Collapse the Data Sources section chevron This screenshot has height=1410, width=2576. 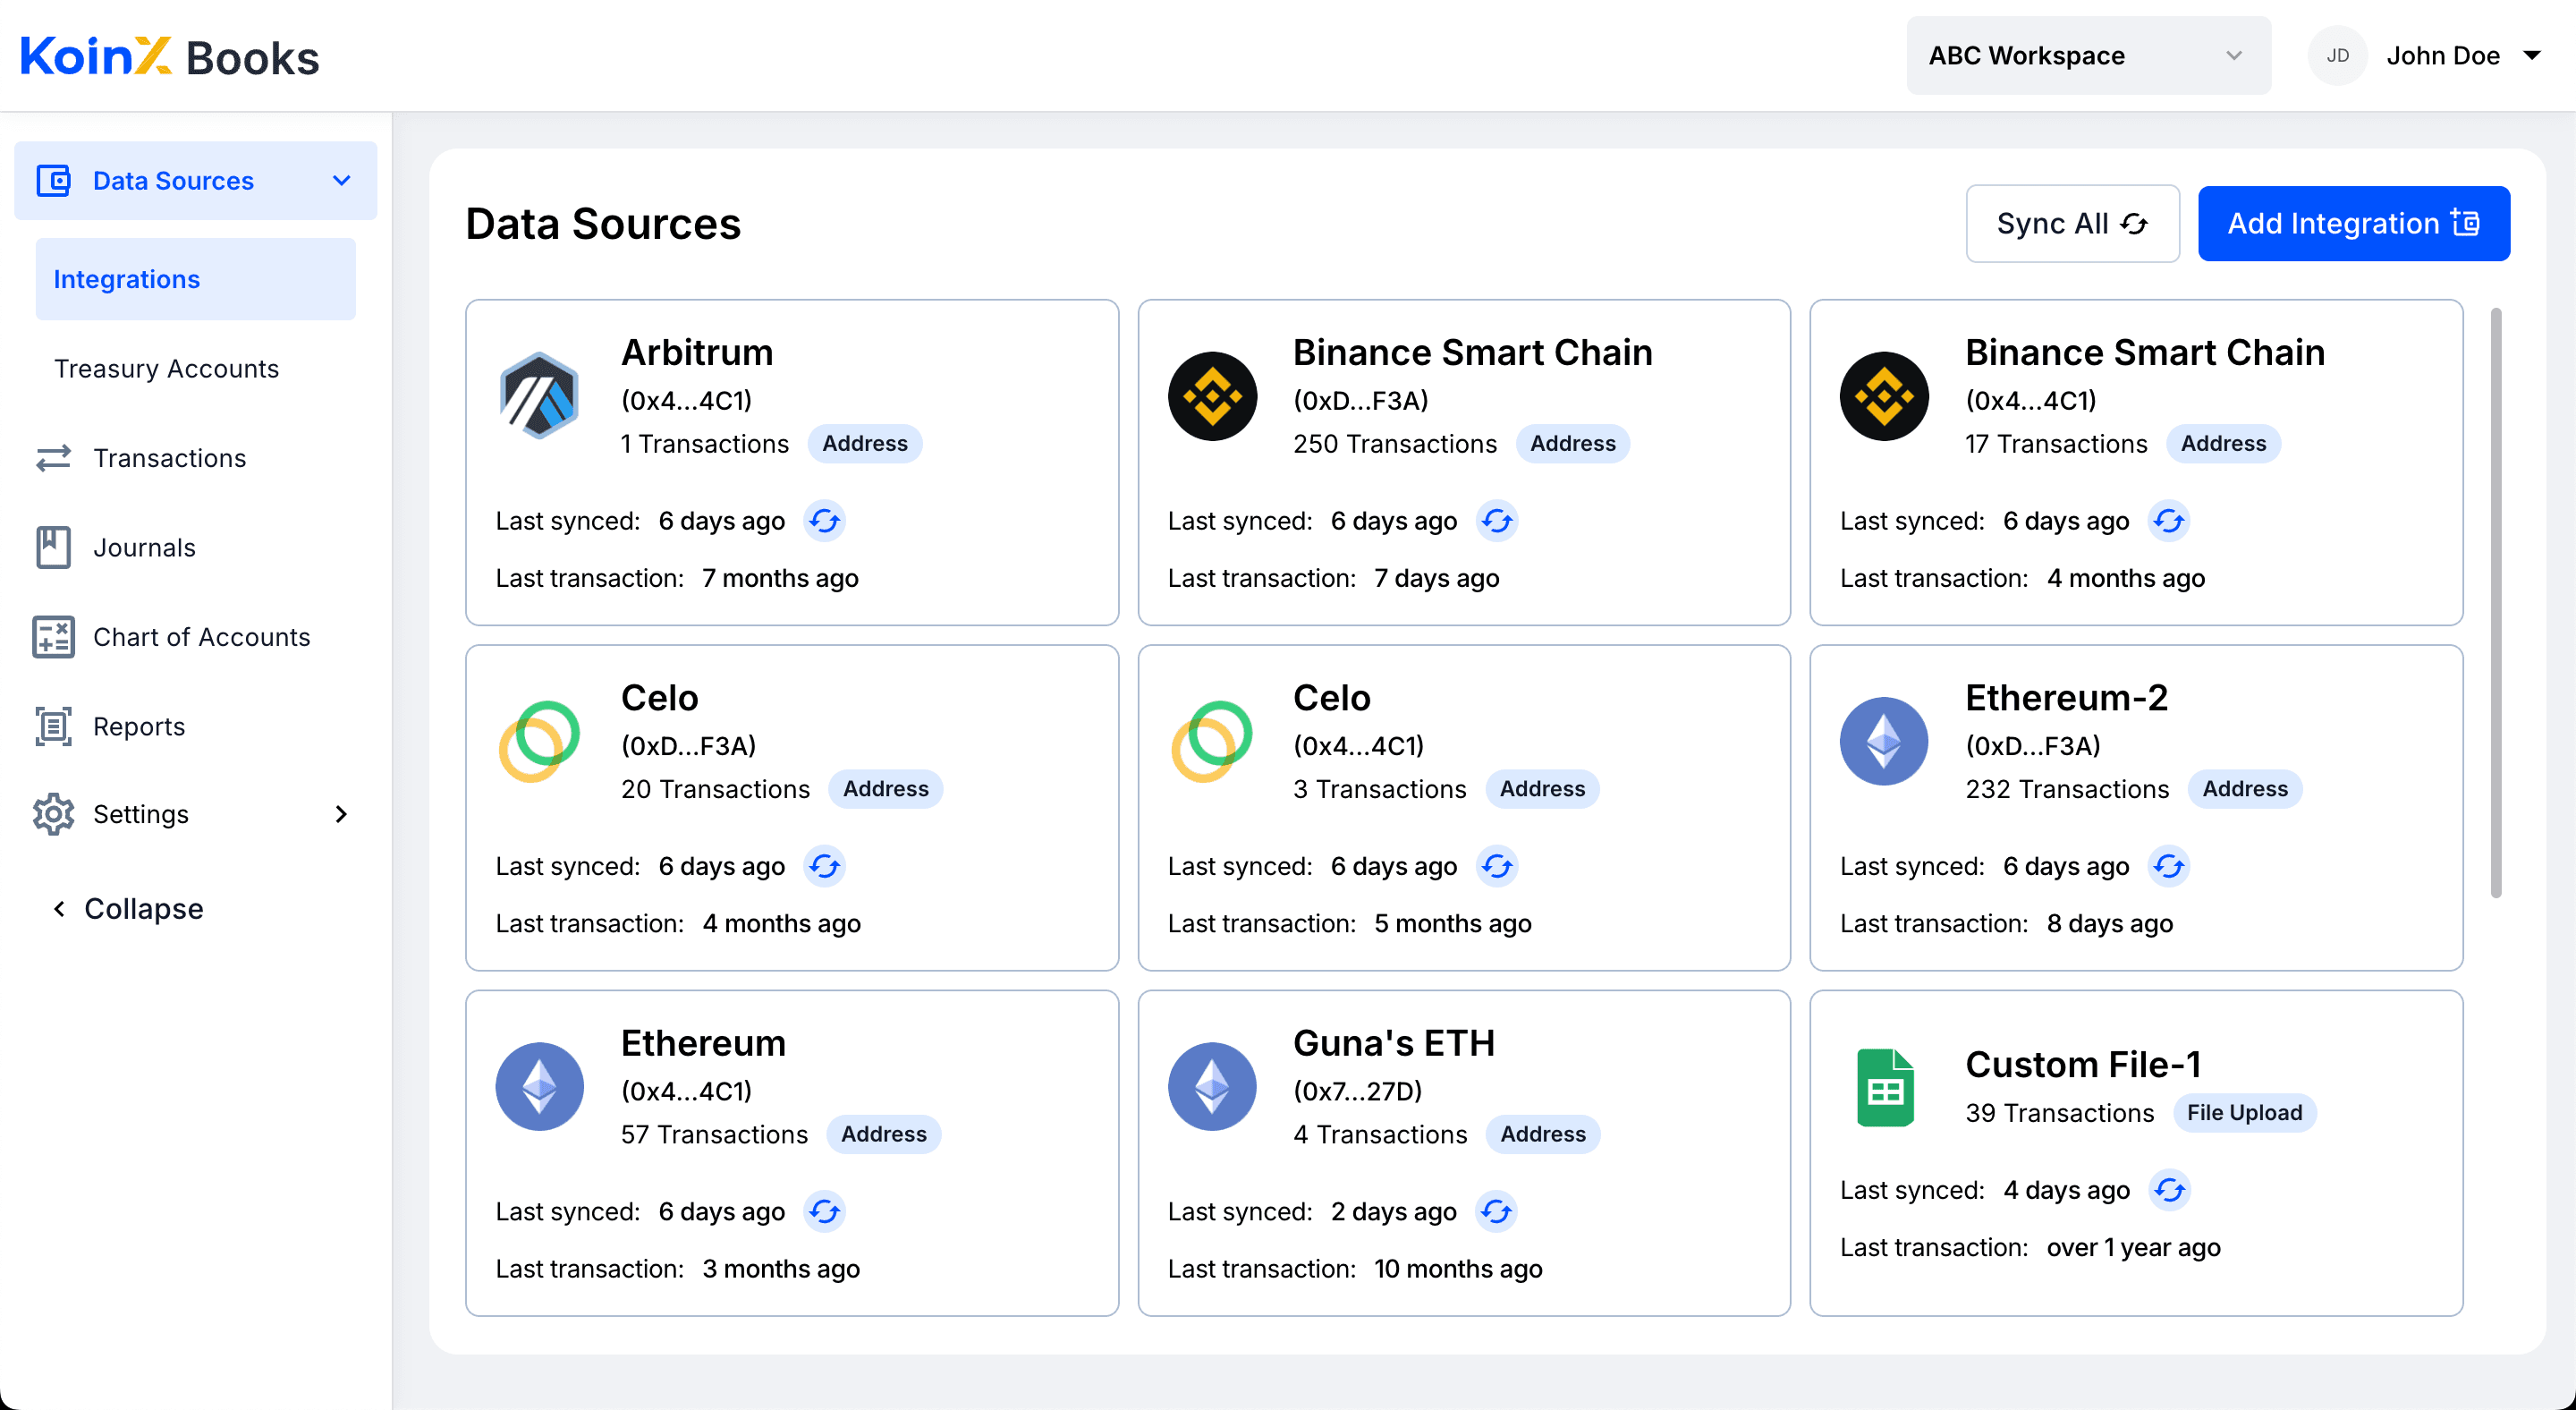[x=341, y=181]
